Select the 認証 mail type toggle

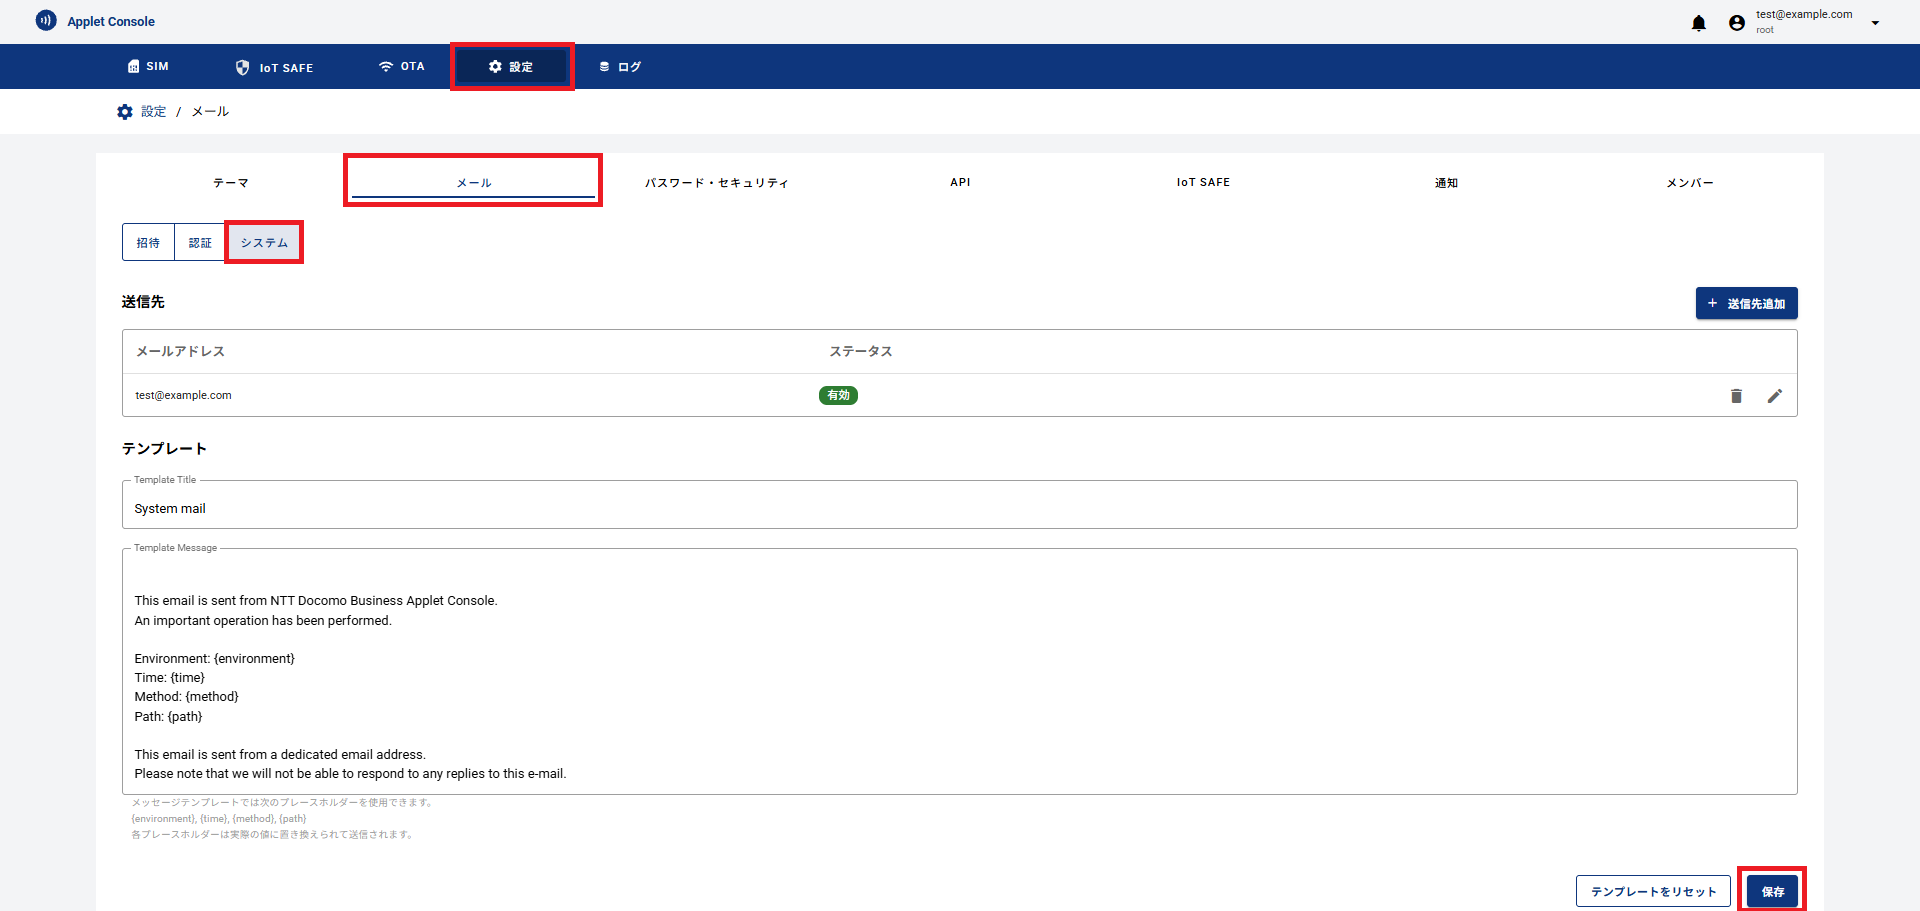200,243
